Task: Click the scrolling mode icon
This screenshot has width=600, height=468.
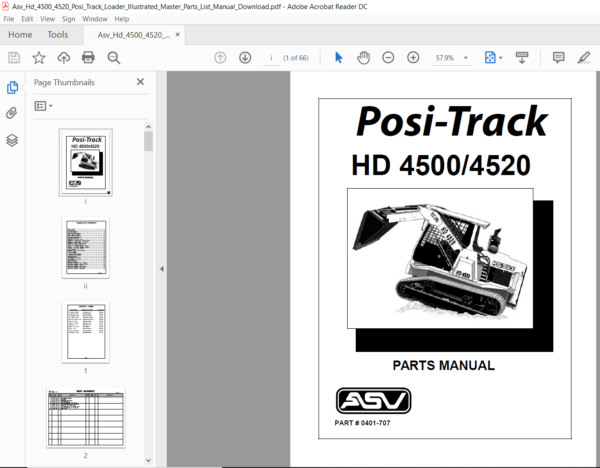Action: pyautogui.click(x=522, y=58)
